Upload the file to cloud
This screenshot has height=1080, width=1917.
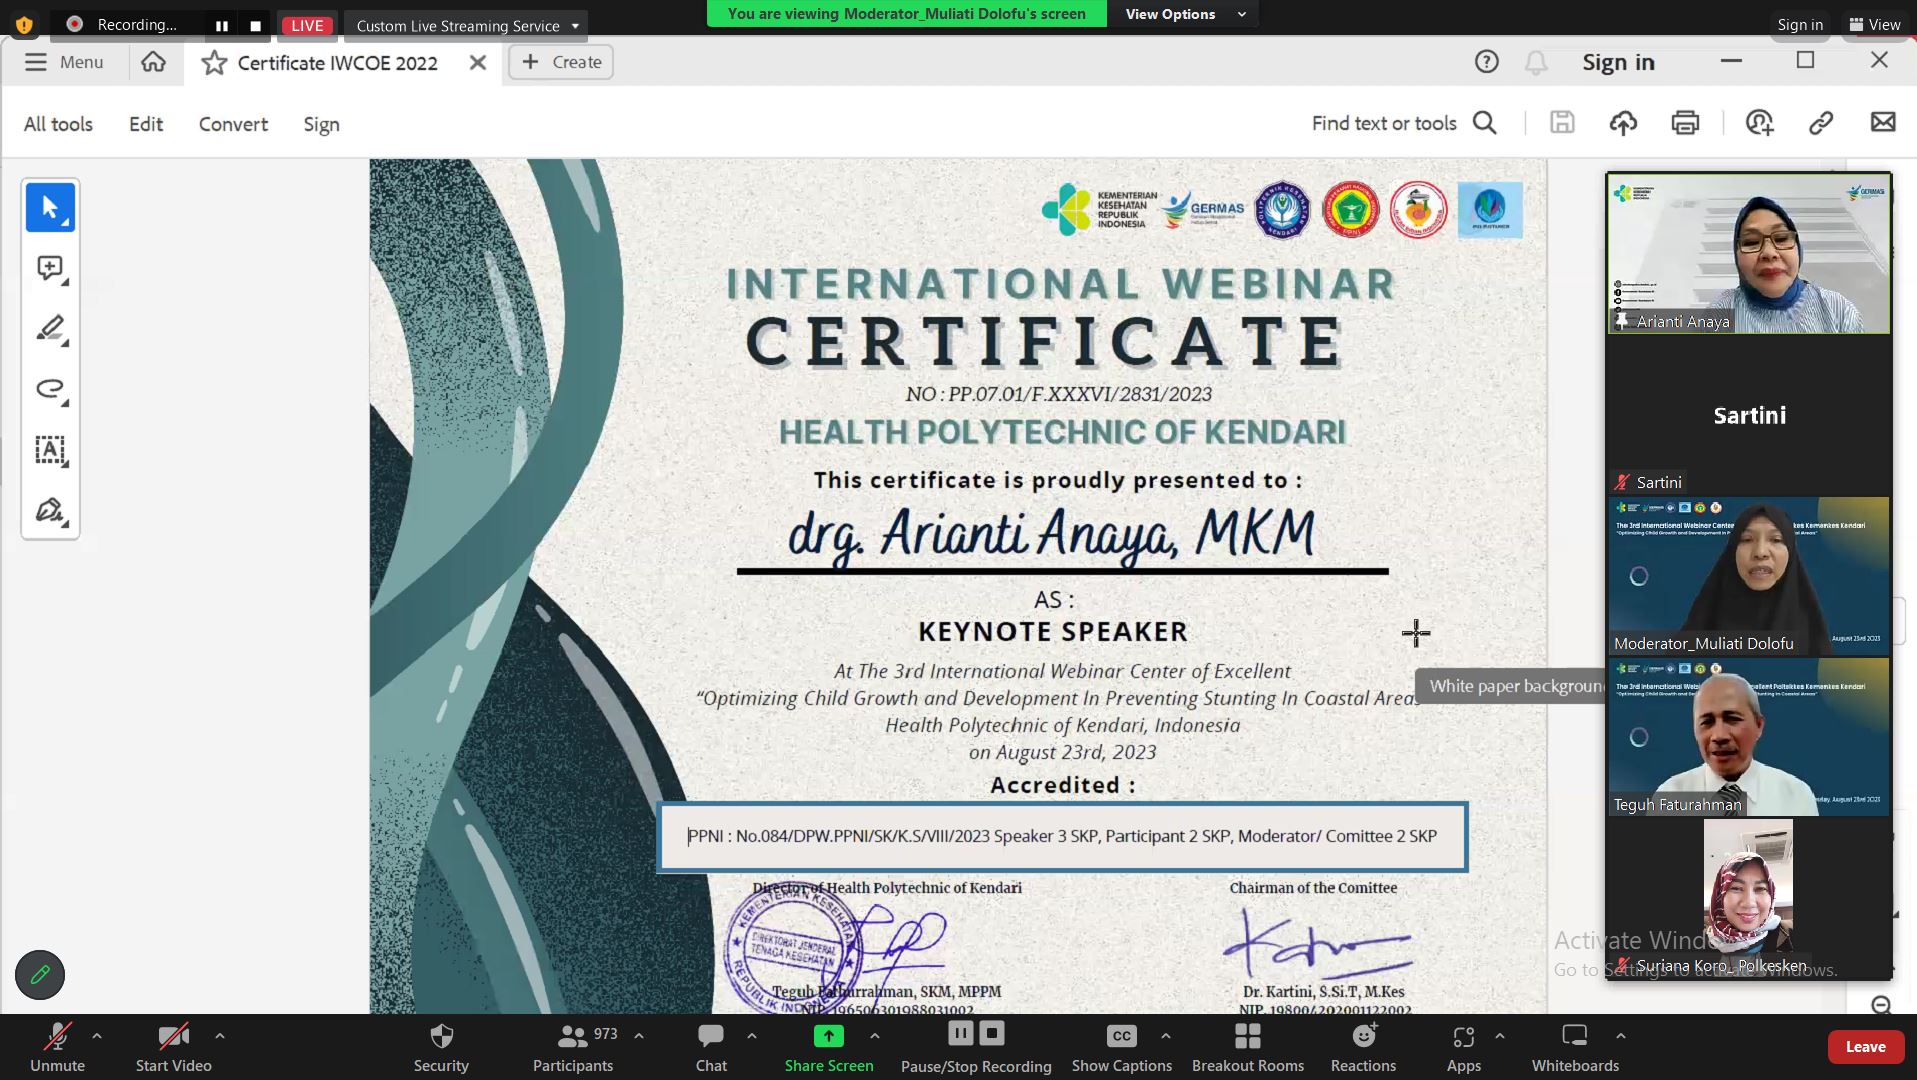coord(1623,123)
